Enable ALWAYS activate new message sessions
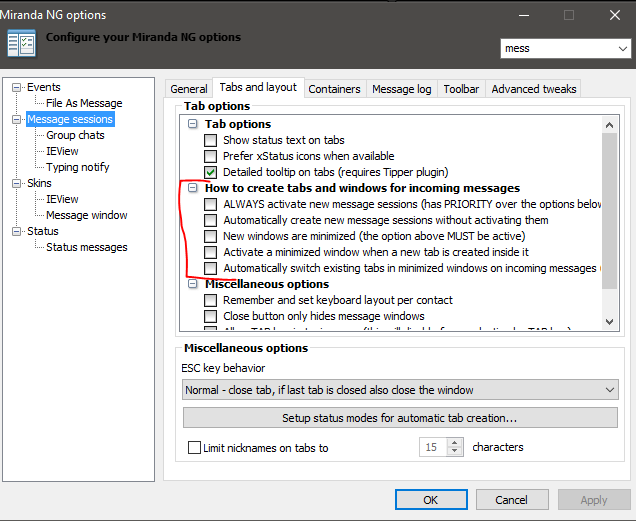 tap(210, 204)
